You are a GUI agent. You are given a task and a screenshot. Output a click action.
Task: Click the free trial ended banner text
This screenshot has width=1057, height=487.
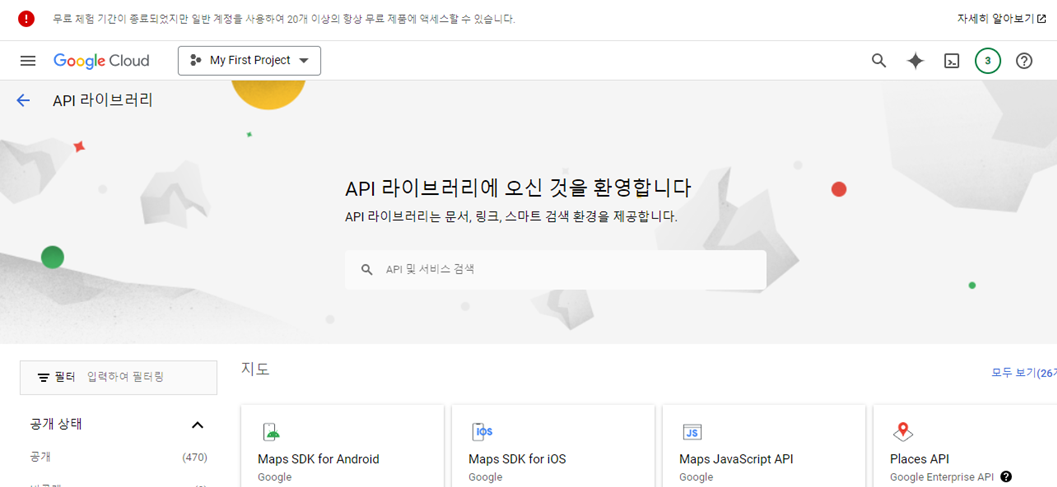tap(284, 19)
